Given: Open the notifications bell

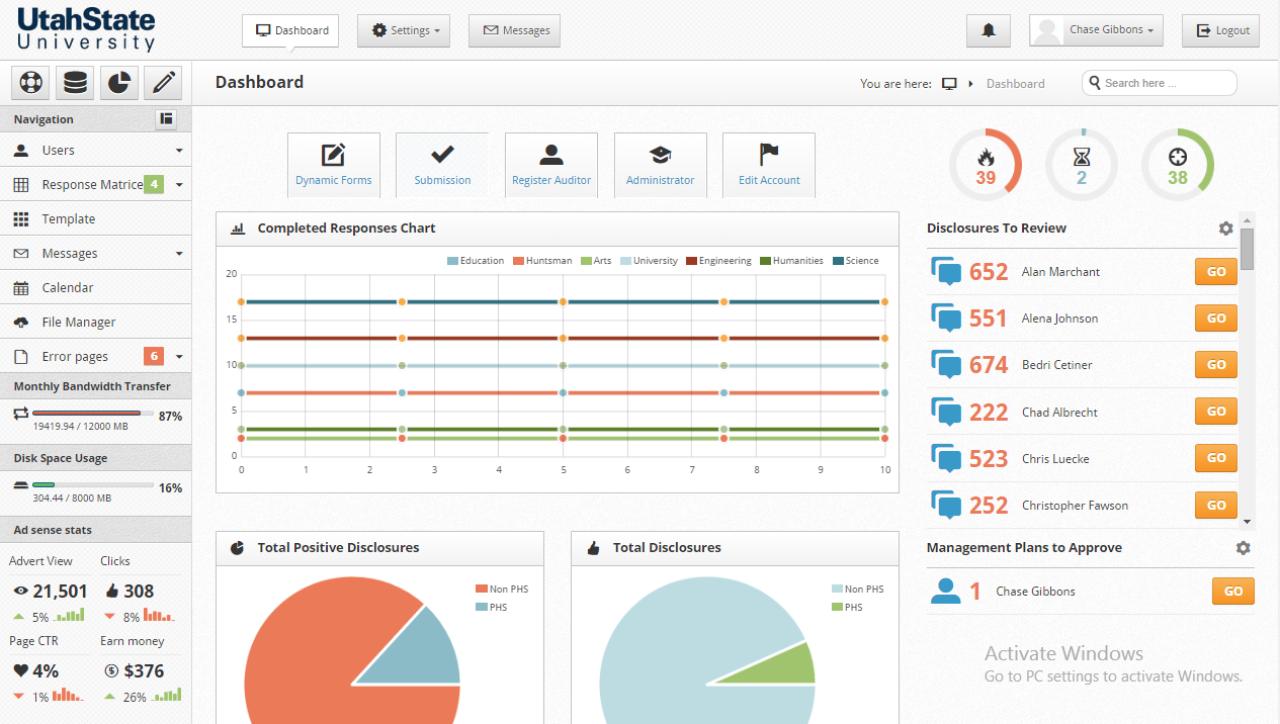Looking at the screenshot, I should point(988,30).
